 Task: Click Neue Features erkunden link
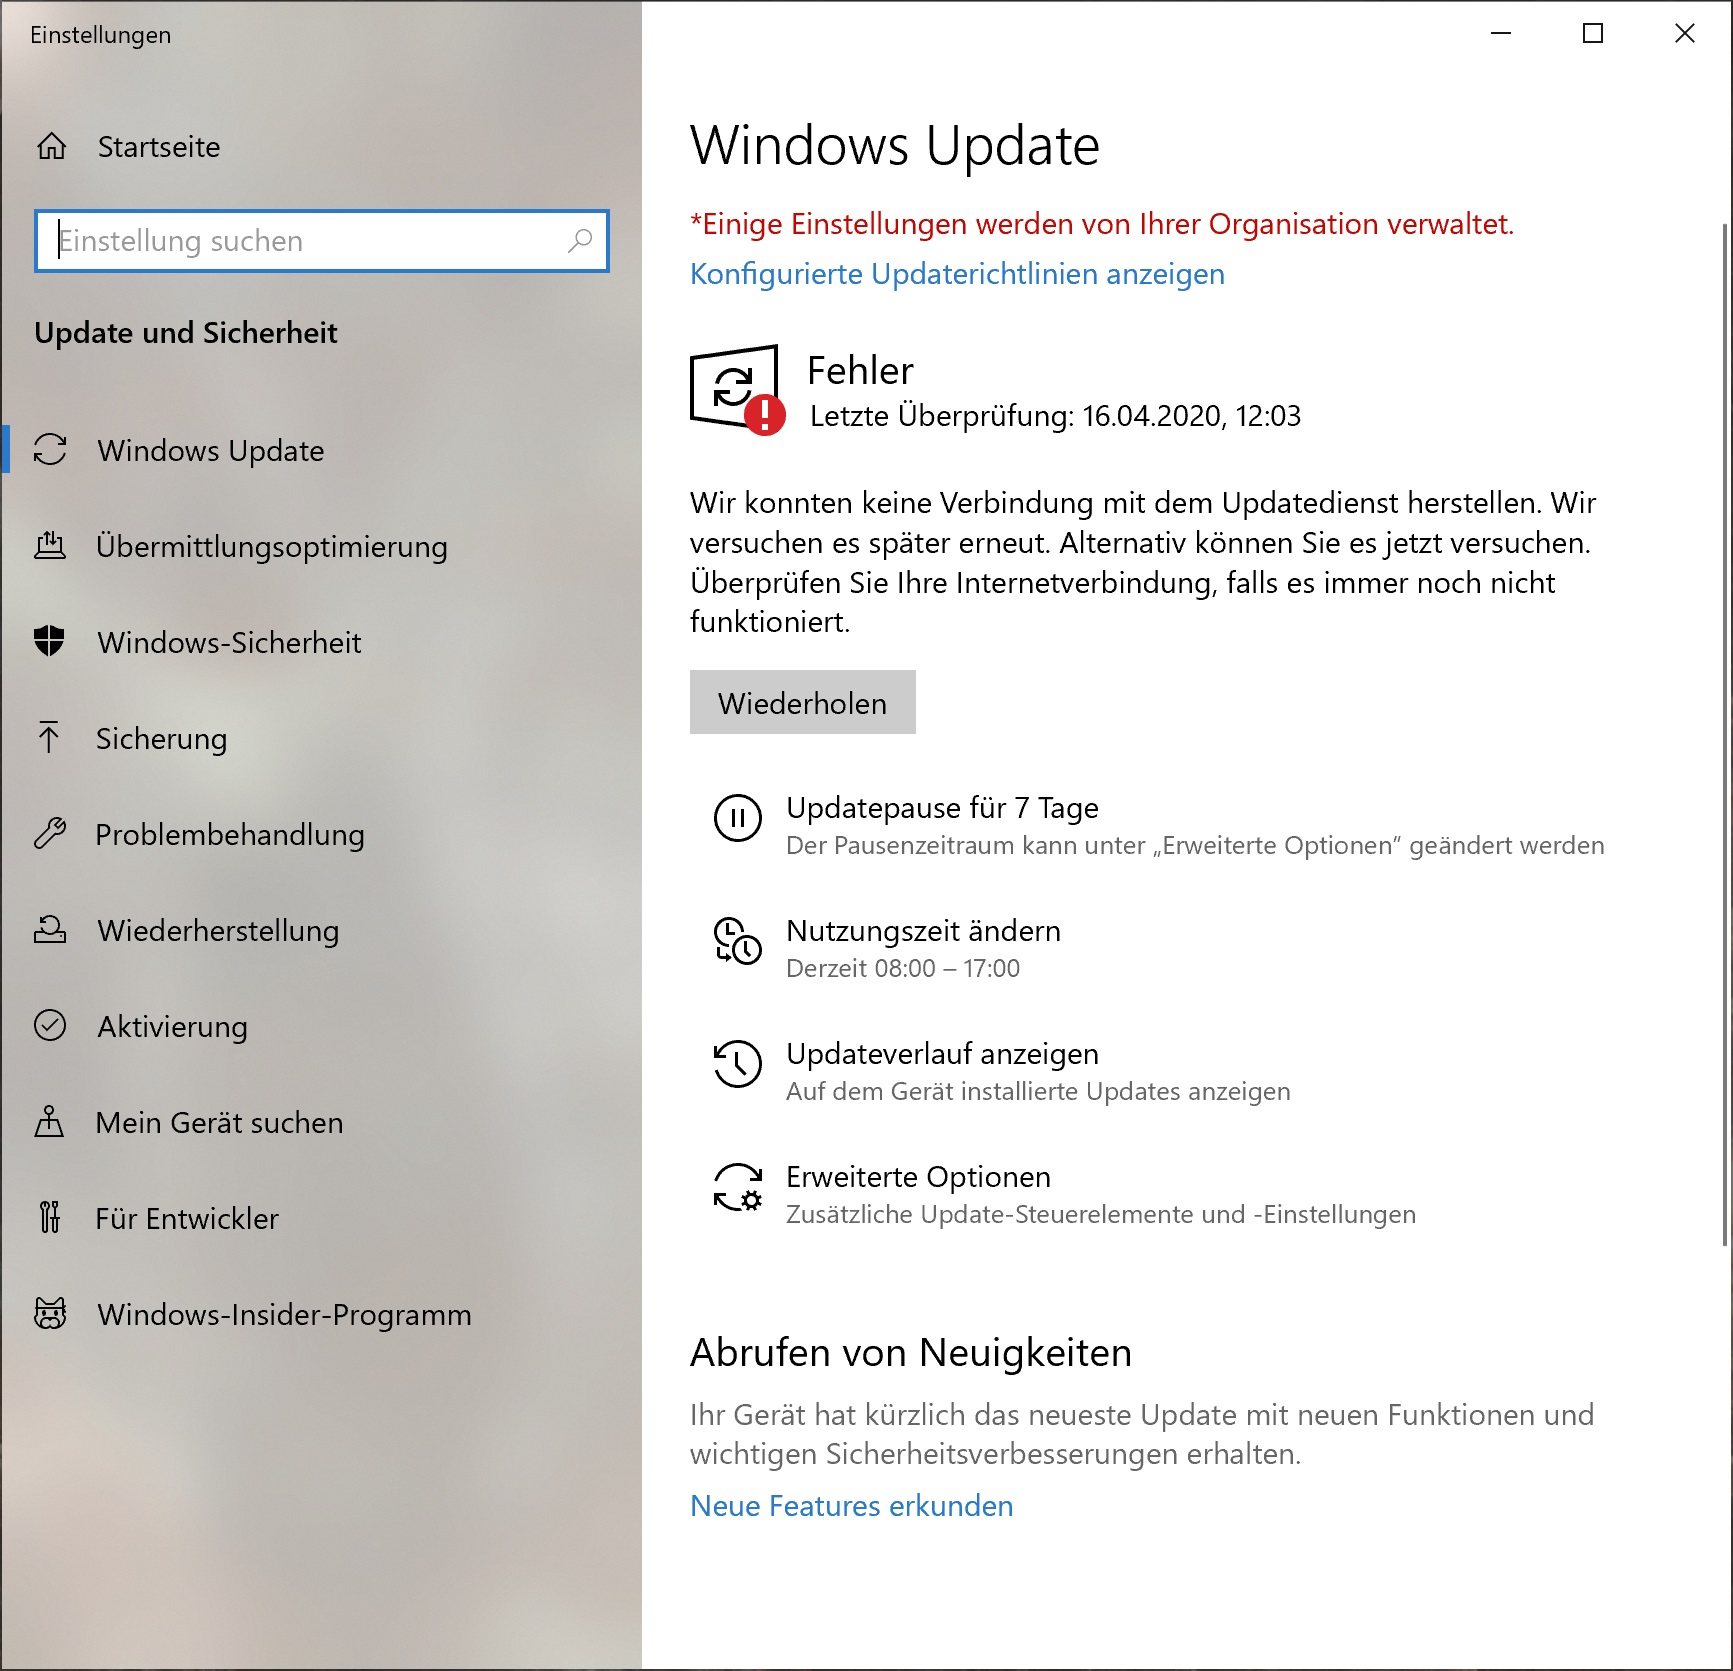coord(851,1506)
